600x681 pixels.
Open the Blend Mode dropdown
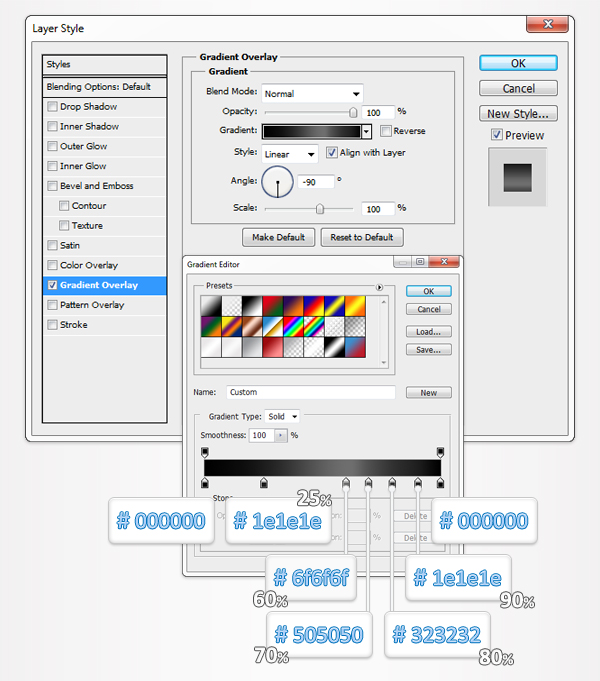312,93
